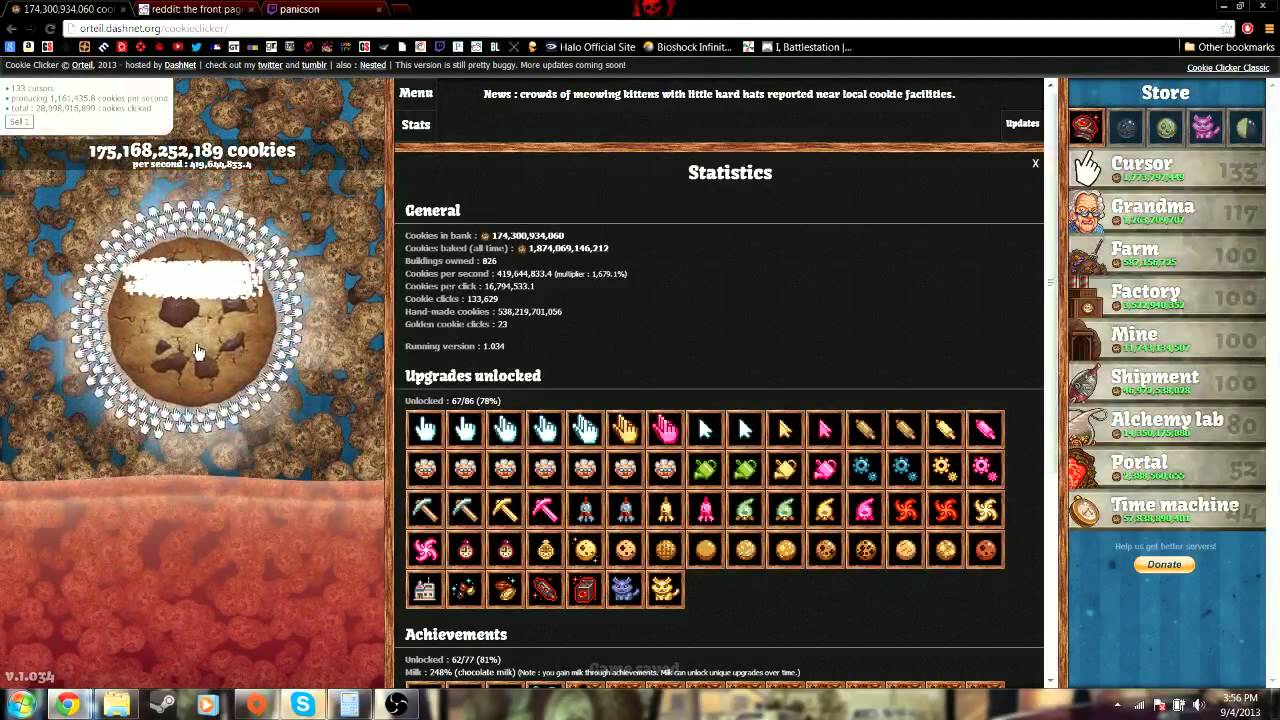Buy a Portal in the store
The width and height of the screenshot is (1280, 720).
[x=1165, y=467]
